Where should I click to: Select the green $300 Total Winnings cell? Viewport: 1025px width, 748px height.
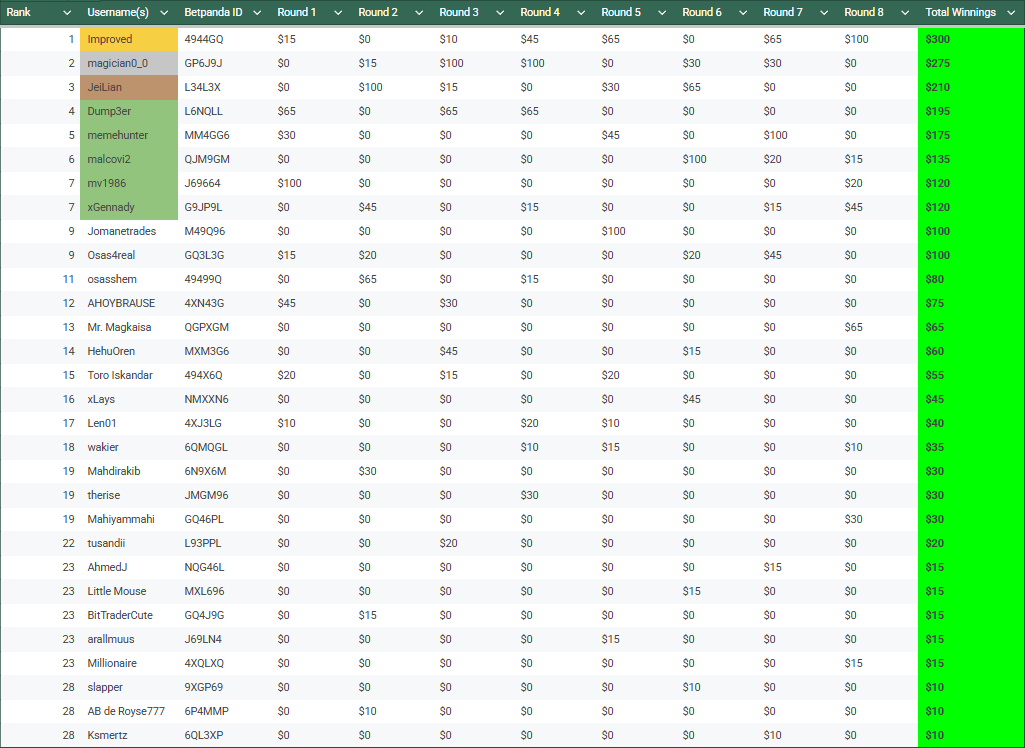click(x=970, y=39)
